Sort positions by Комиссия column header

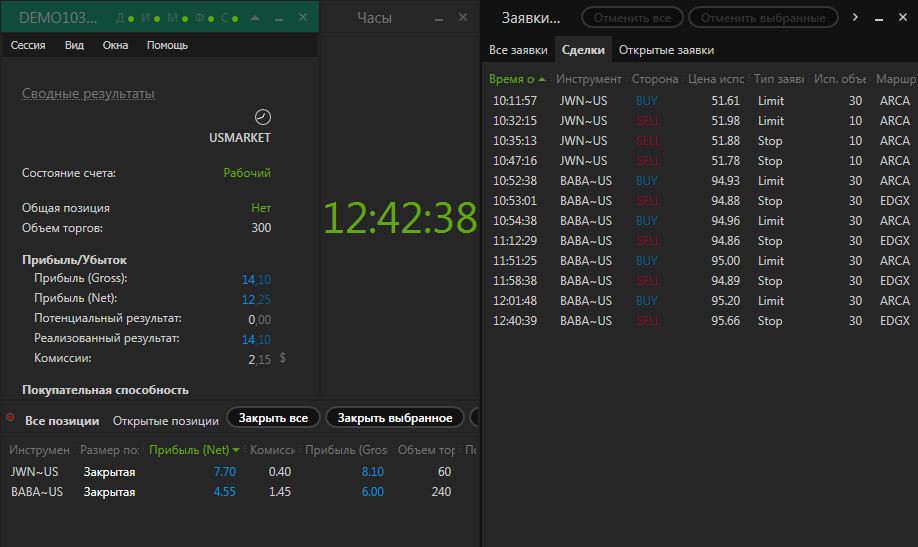coord(272,450)
